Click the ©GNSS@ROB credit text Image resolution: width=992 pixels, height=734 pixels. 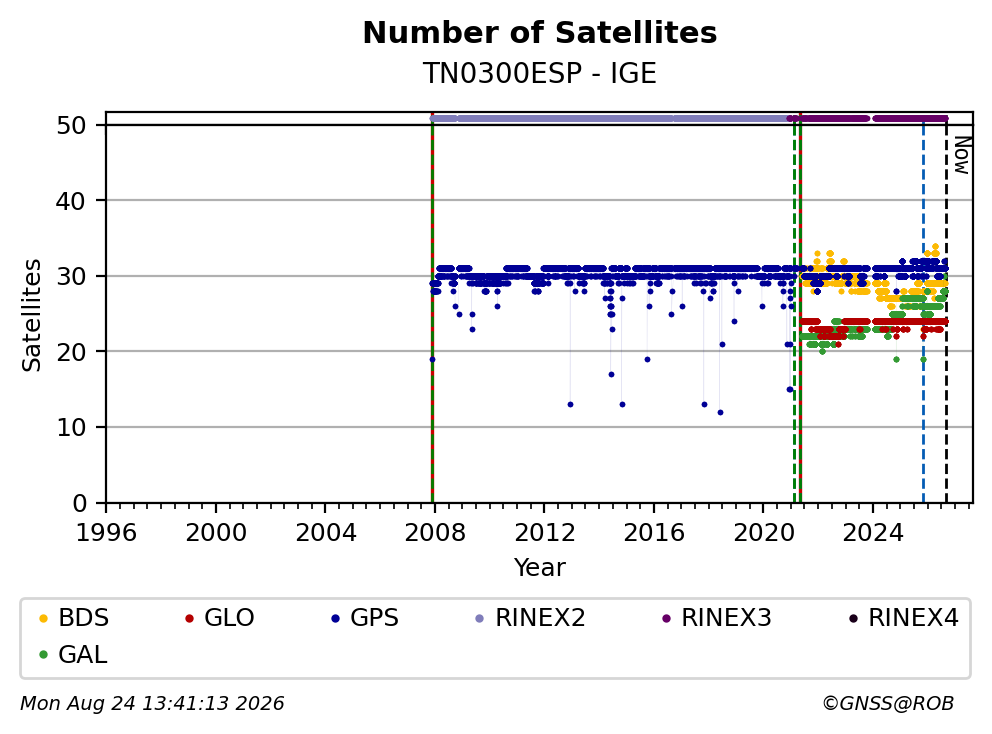[x=888, y=704]
